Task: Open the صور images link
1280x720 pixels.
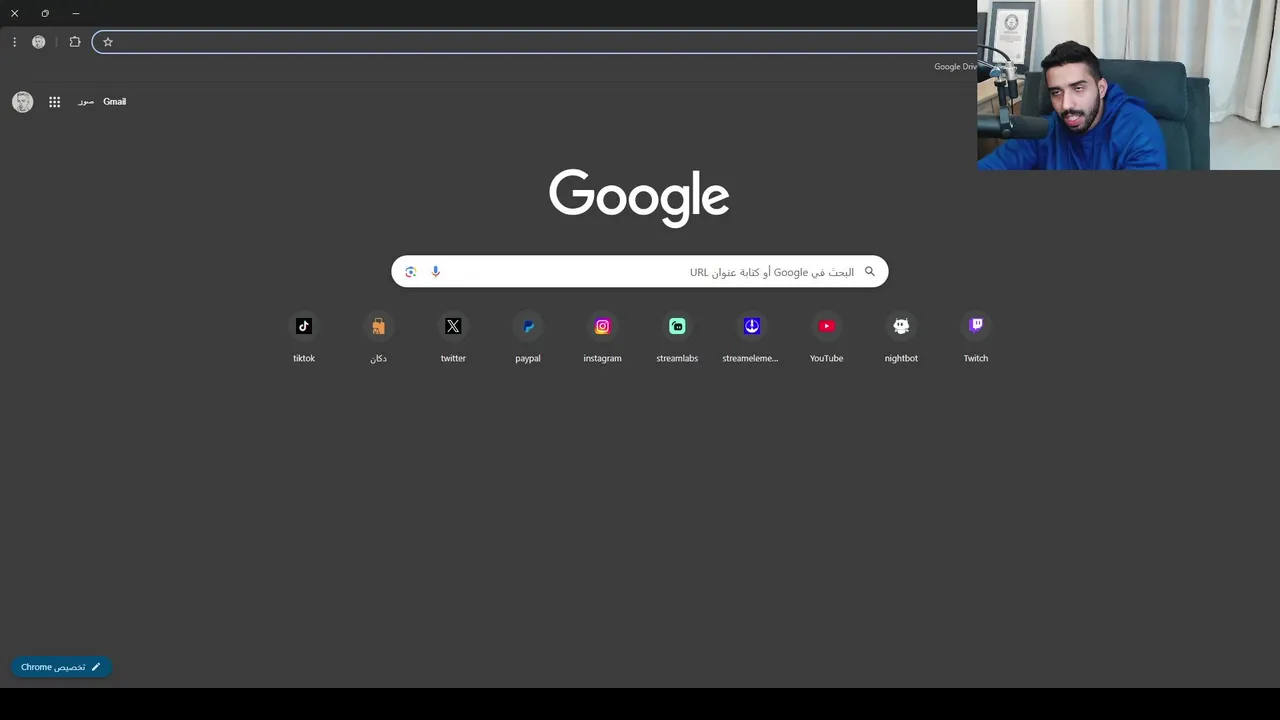Action: [x=86, y=102]
